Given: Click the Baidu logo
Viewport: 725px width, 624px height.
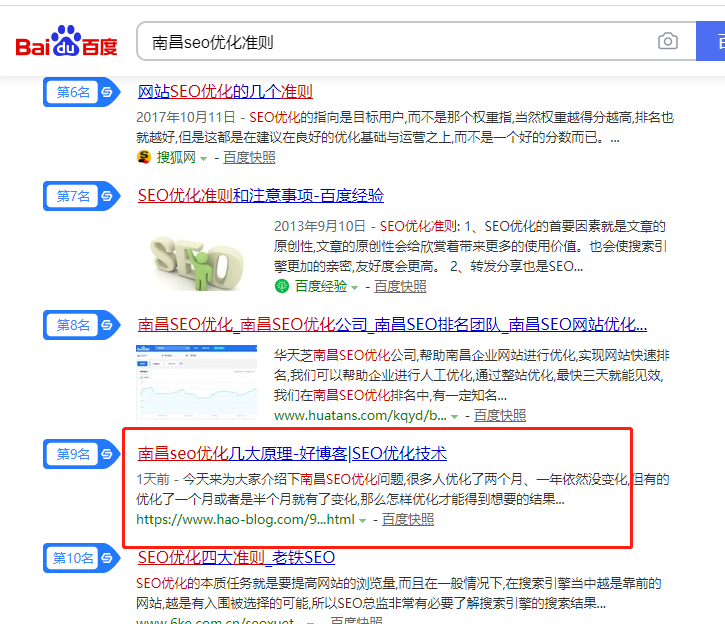Looking at the screenshot, I should coord(66,41).
